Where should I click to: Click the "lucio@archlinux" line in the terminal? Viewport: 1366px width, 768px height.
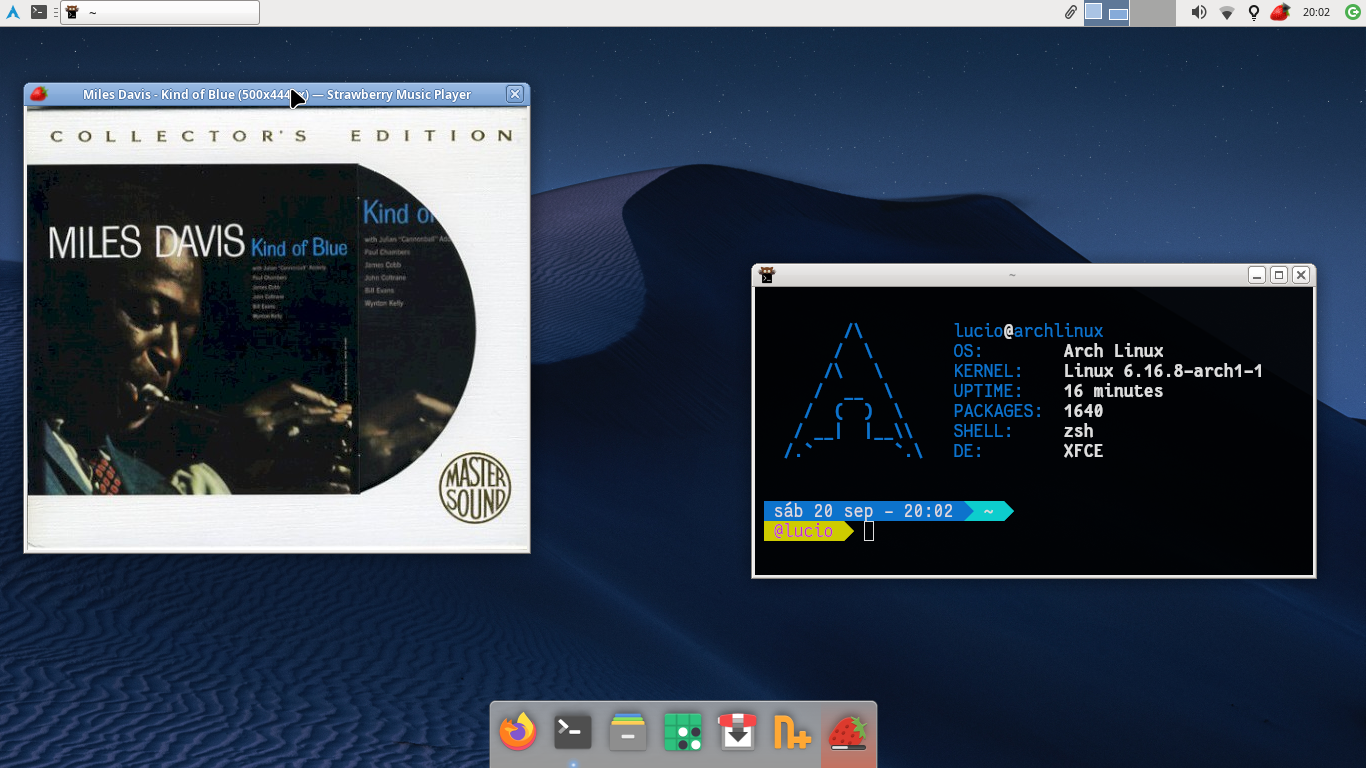tap(1028, 331)
